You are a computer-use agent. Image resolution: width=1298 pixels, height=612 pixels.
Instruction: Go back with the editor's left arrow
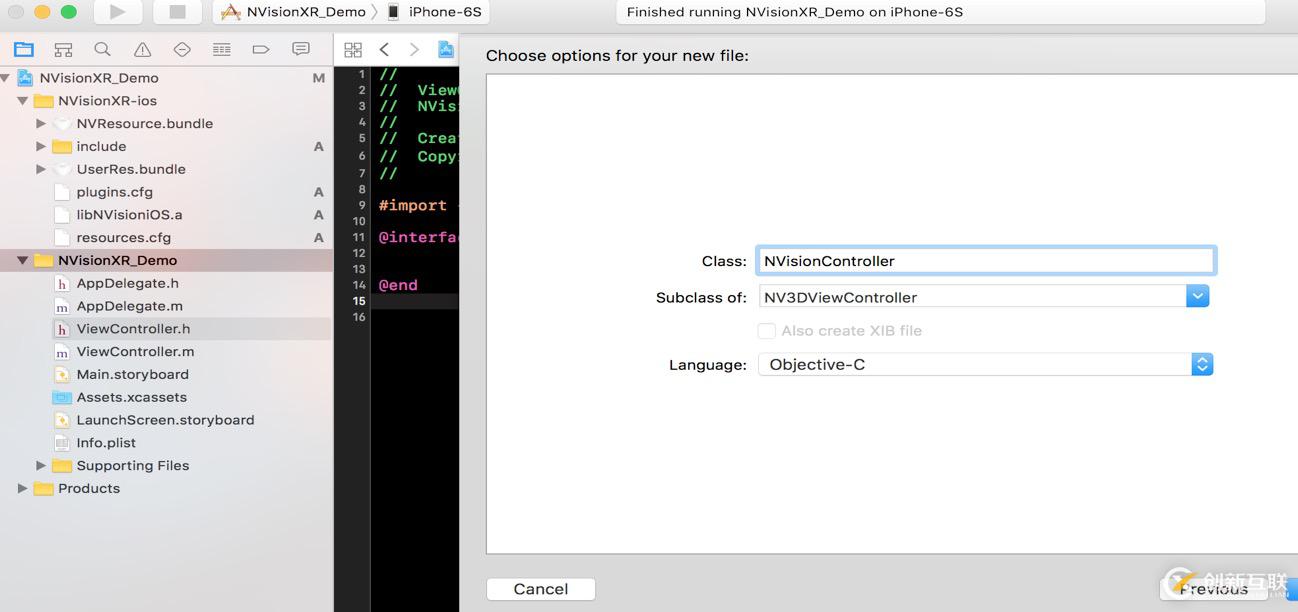coord(384,49)
